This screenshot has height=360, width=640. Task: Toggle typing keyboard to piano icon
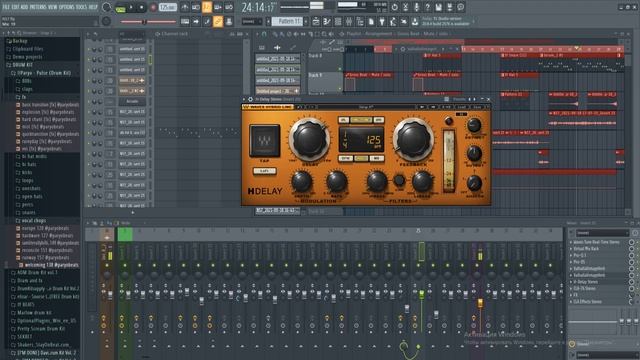(185, 21)
